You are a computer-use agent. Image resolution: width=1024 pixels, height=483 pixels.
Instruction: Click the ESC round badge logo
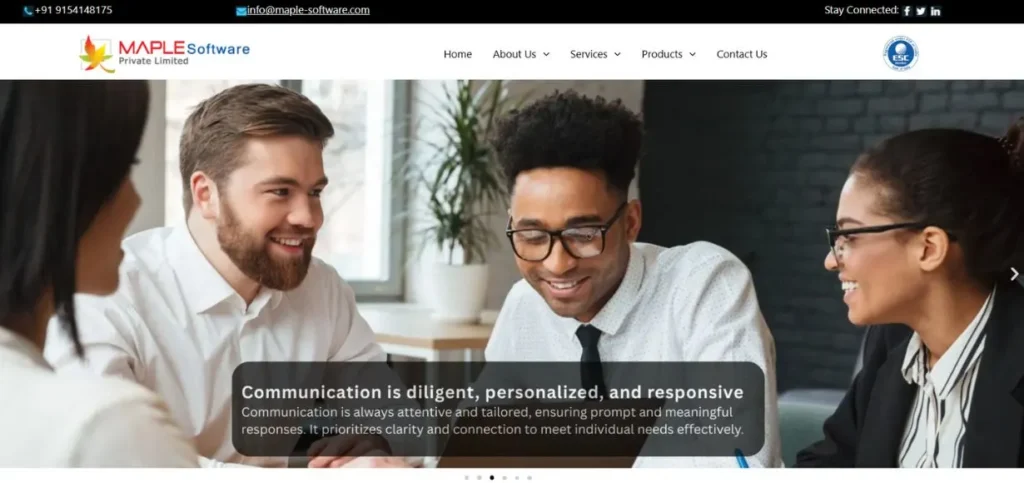[x=901, y=54]
